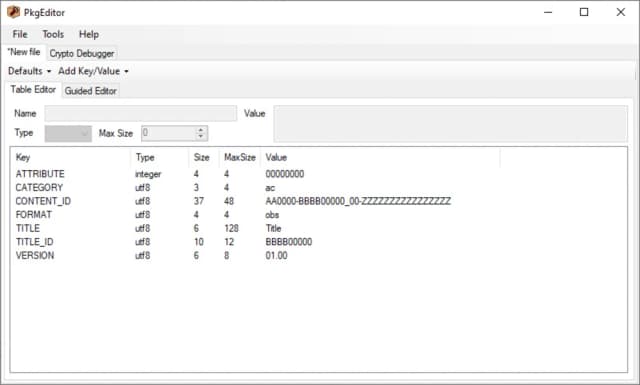Click Size 37 in CONTENT_ID row
Viewport: 640px width, 385px height.
pyautogui.click(x=199, y=201)
